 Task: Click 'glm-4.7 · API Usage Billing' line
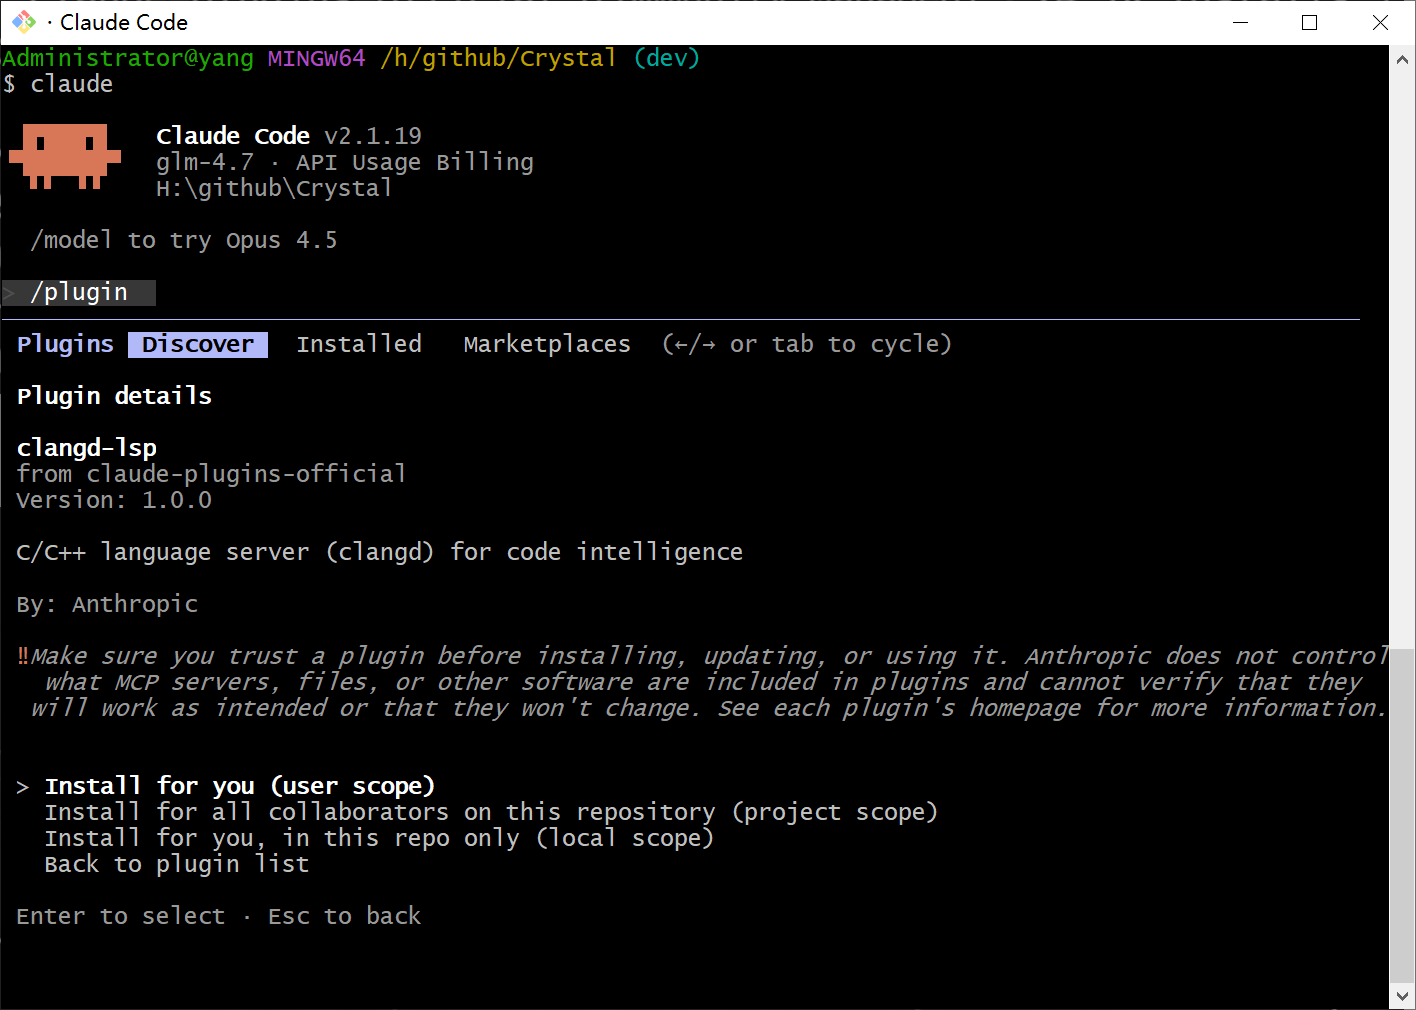(x=345, y=162)
